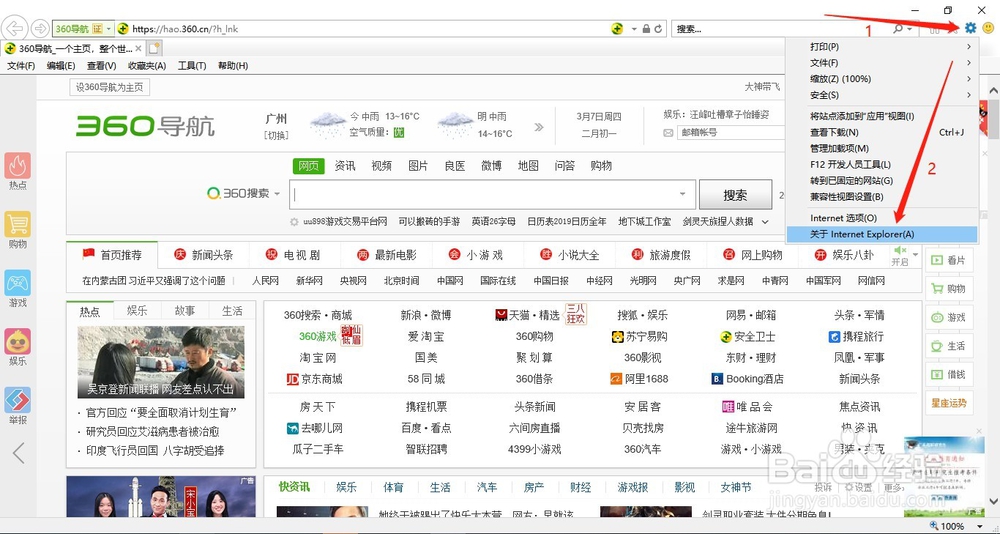Switch to the 新闻头条 category tab
Viewport: 1000px width, 534px height.
pos(203,255)
